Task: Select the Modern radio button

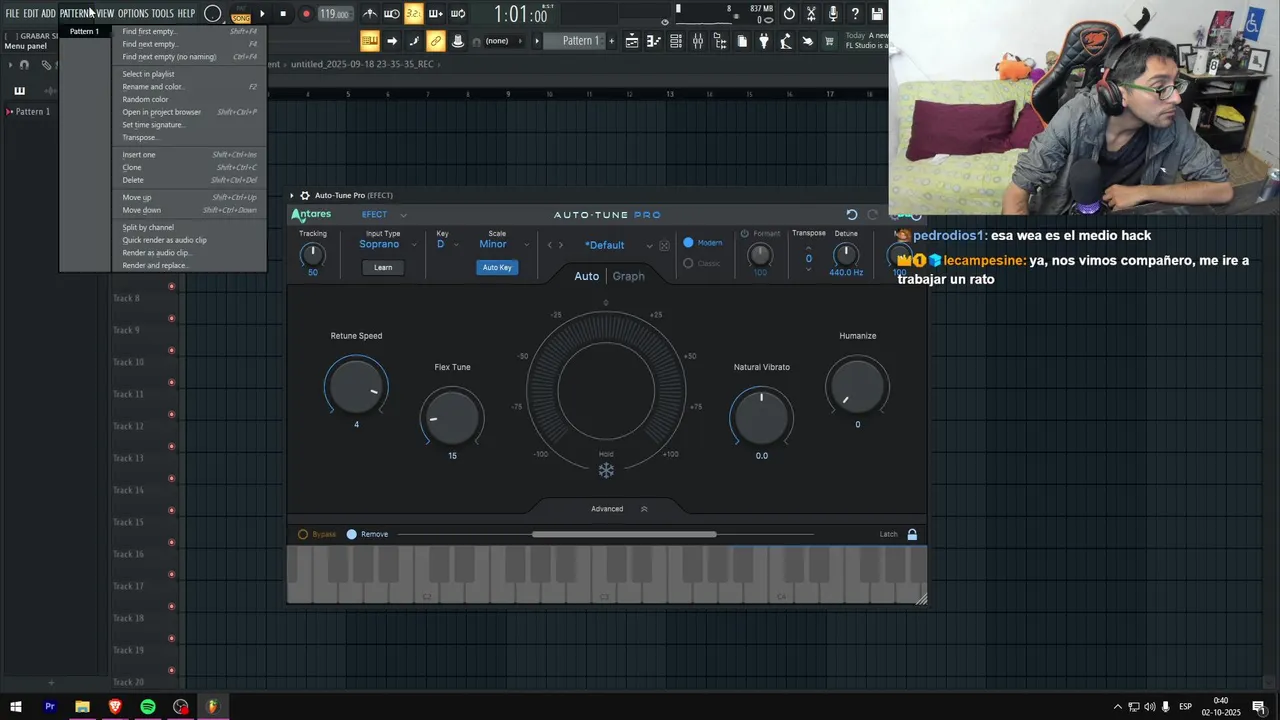Action: coord(688,243)
